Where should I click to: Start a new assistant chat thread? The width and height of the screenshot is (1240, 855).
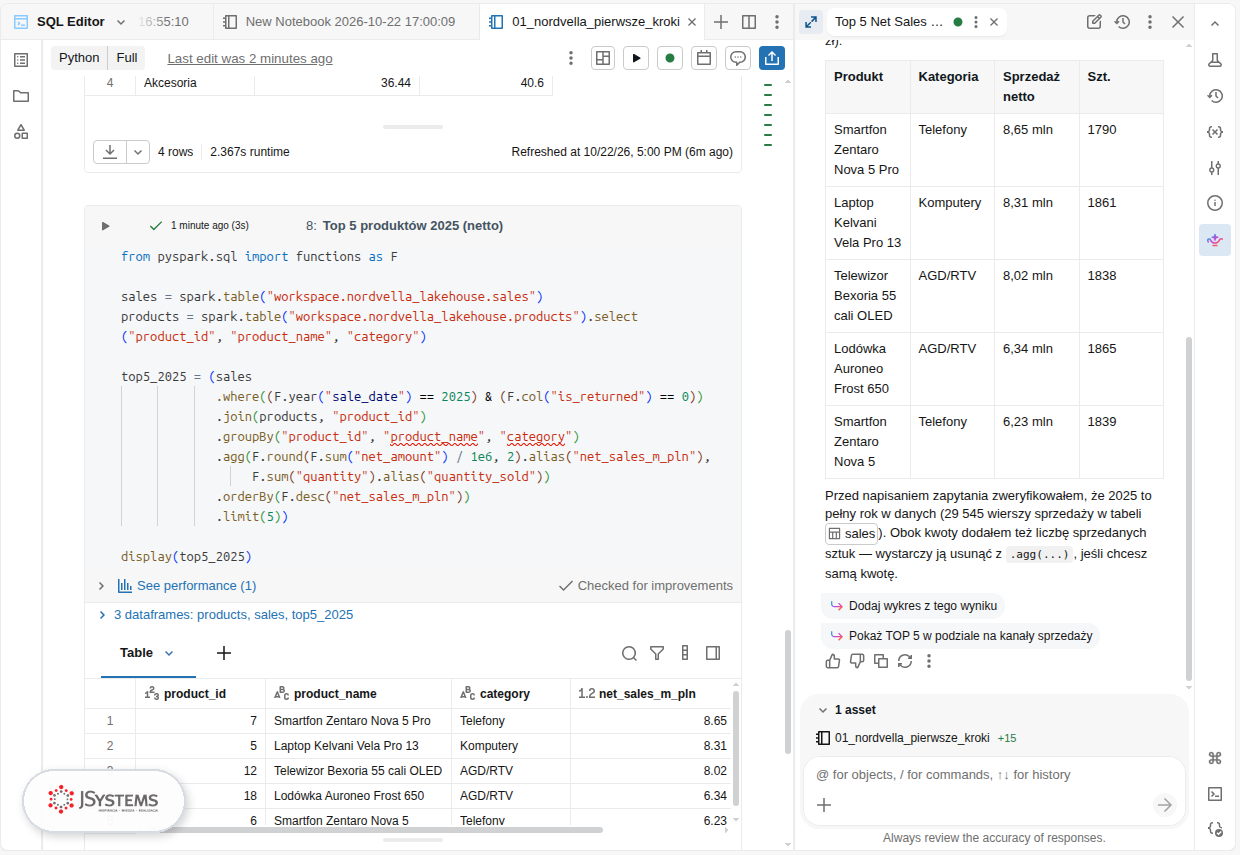(x=1094, y=21)
